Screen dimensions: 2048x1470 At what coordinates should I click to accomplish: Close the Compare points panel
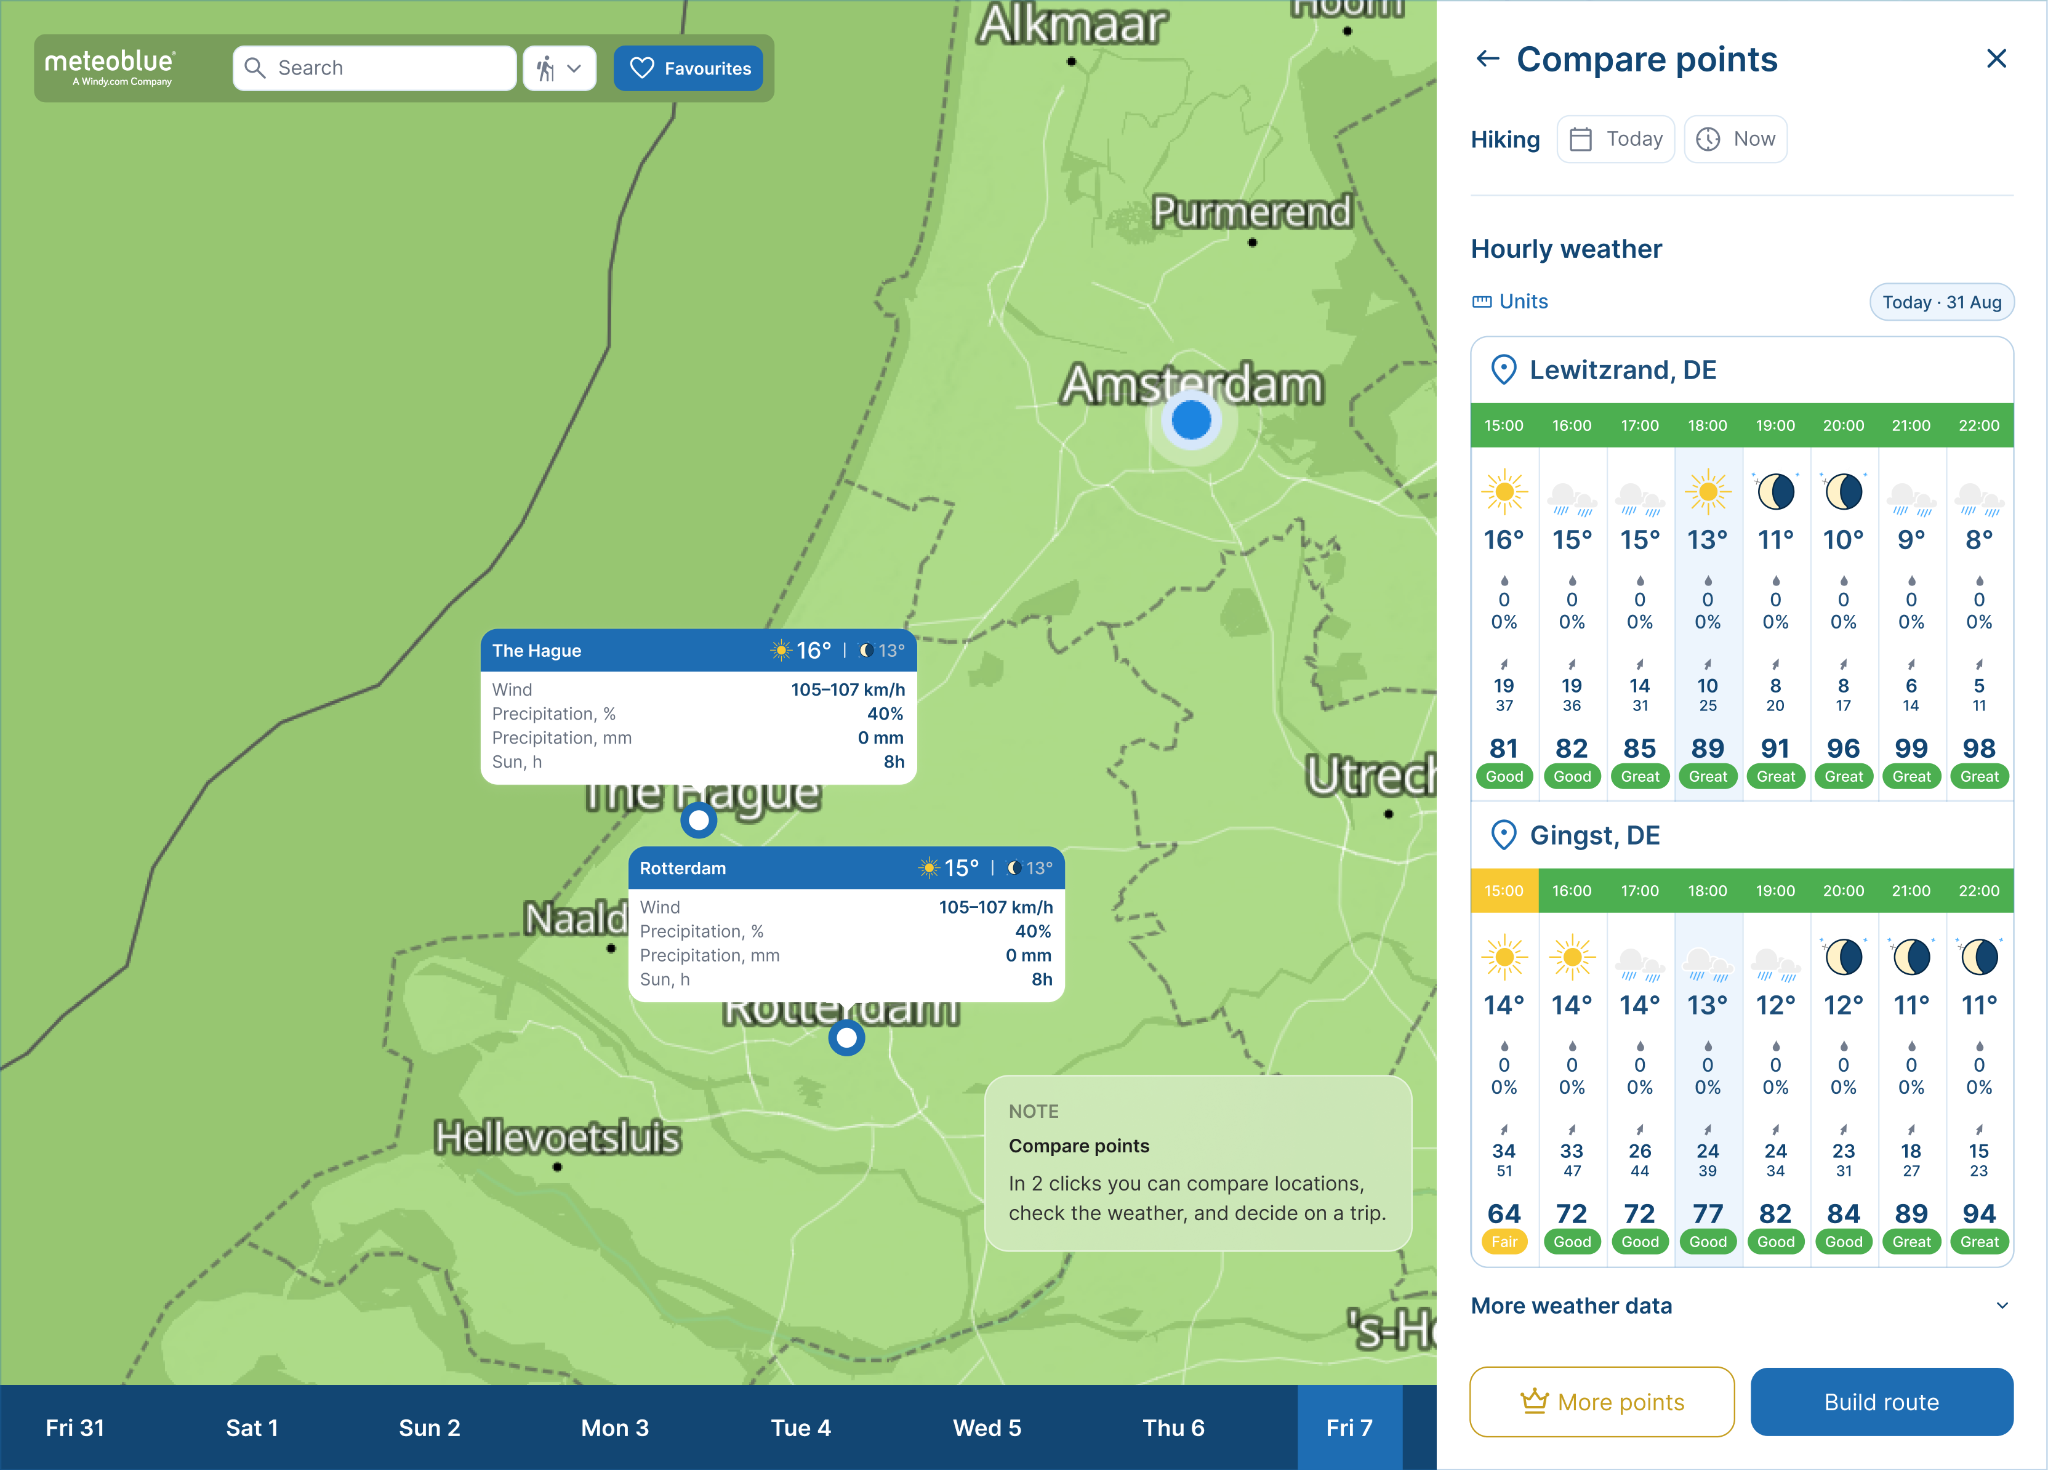coord(1996,59)
